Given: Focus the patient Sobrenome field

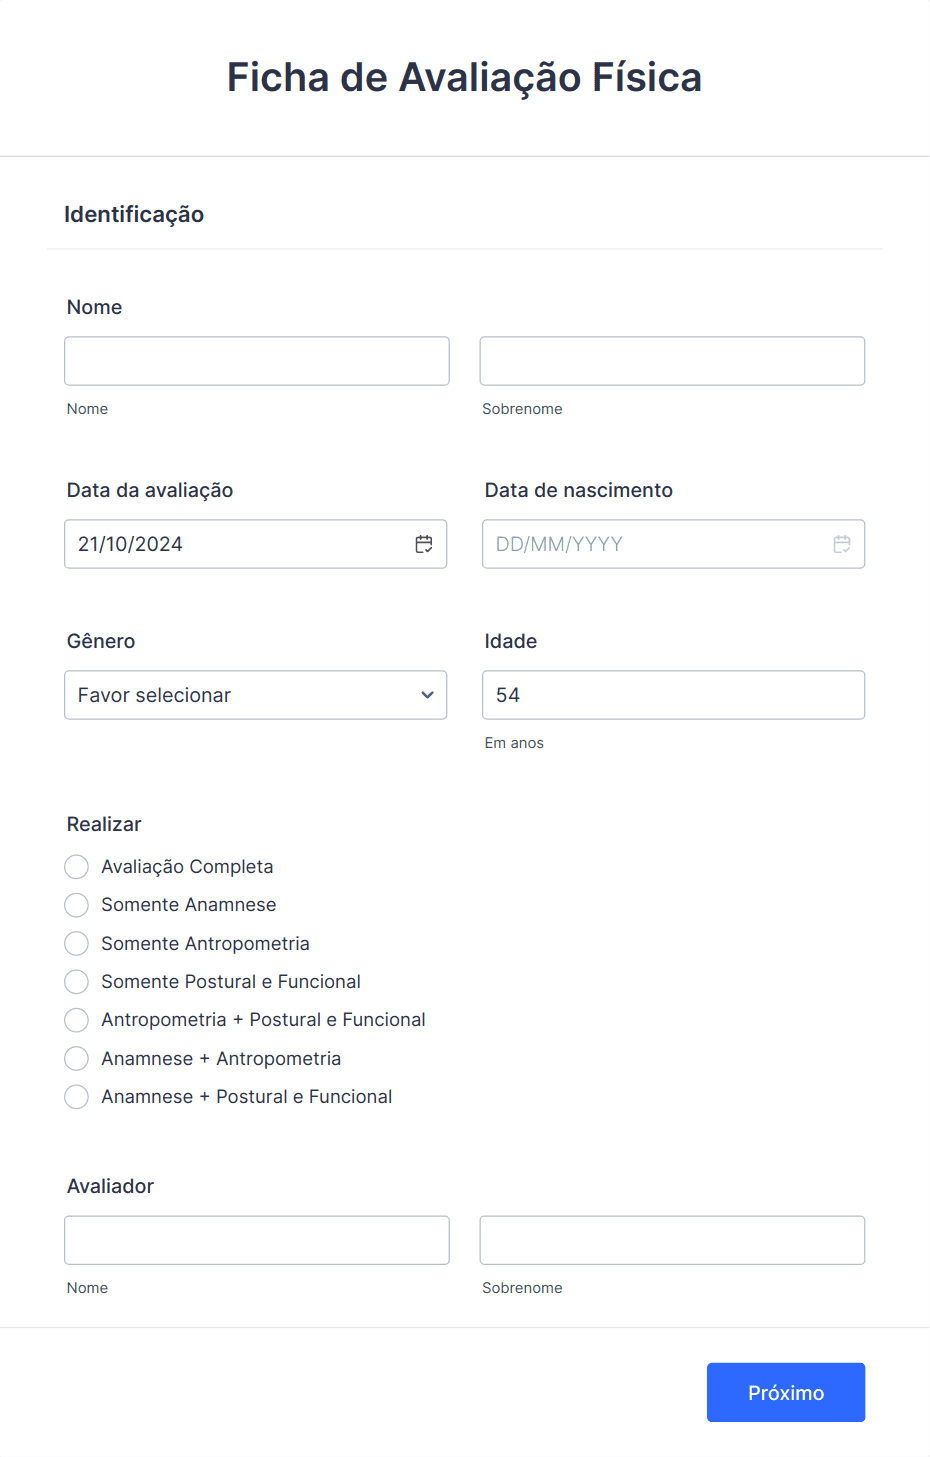Looking at the screenshot, I should (x=672, y=361).
